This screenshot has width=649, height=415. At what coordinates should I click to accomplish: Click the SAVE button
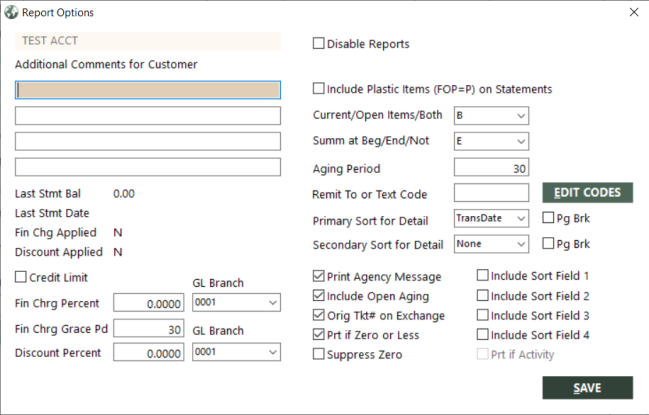coord(587,388)
